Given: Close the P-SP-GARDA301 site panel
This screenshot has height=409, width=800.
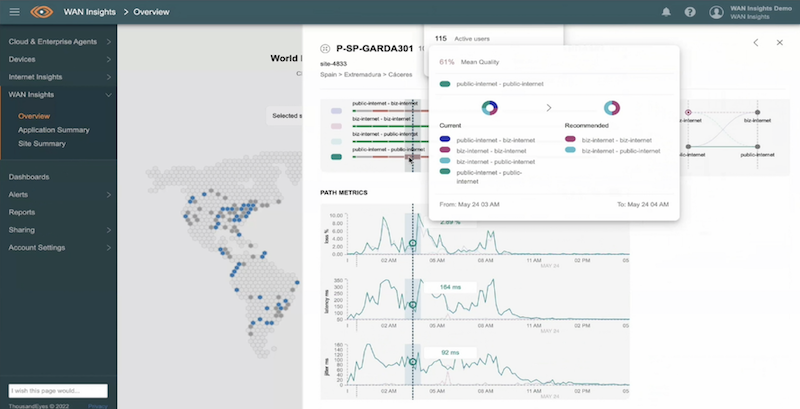Looking at the screenshot, I should (x=779, y=43).
